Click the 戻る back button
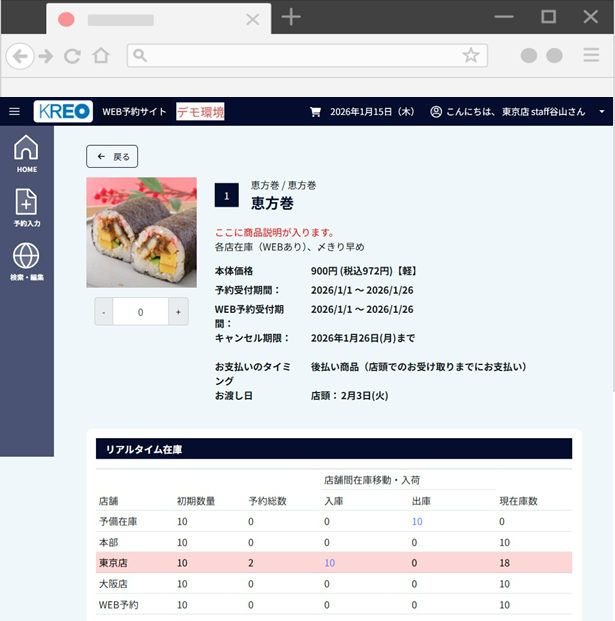The width and height of the screenshot is (615, 621). pos(112,157)
